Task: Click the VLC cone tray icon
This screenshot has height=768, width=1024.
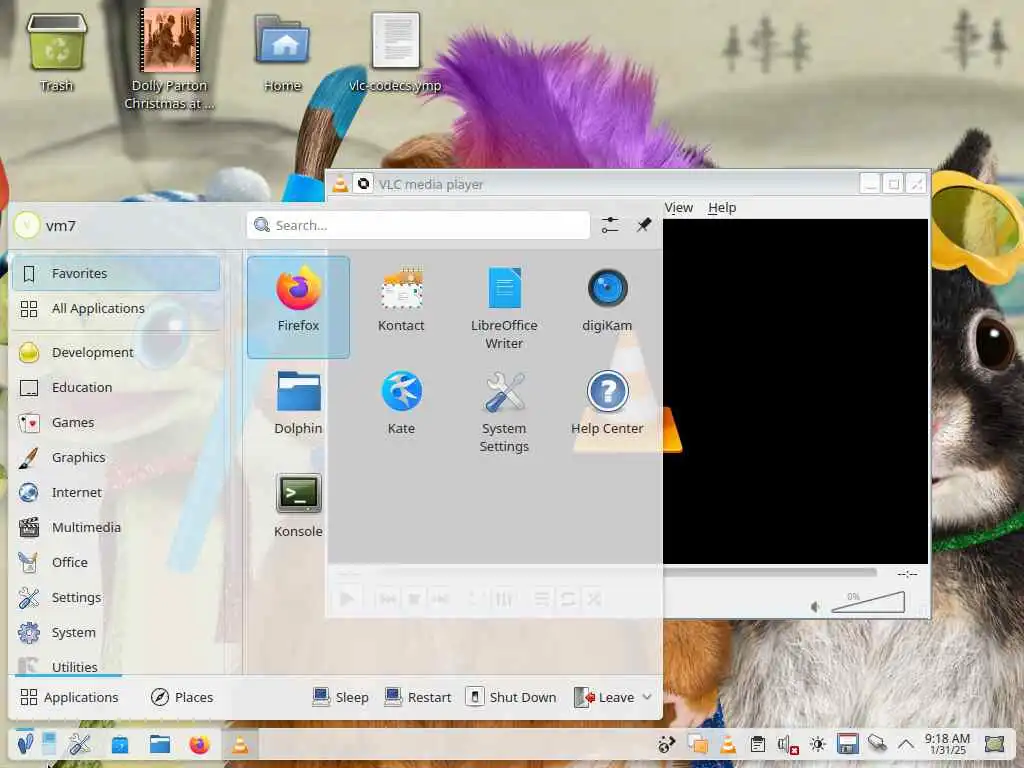Action: pos(728,744)
